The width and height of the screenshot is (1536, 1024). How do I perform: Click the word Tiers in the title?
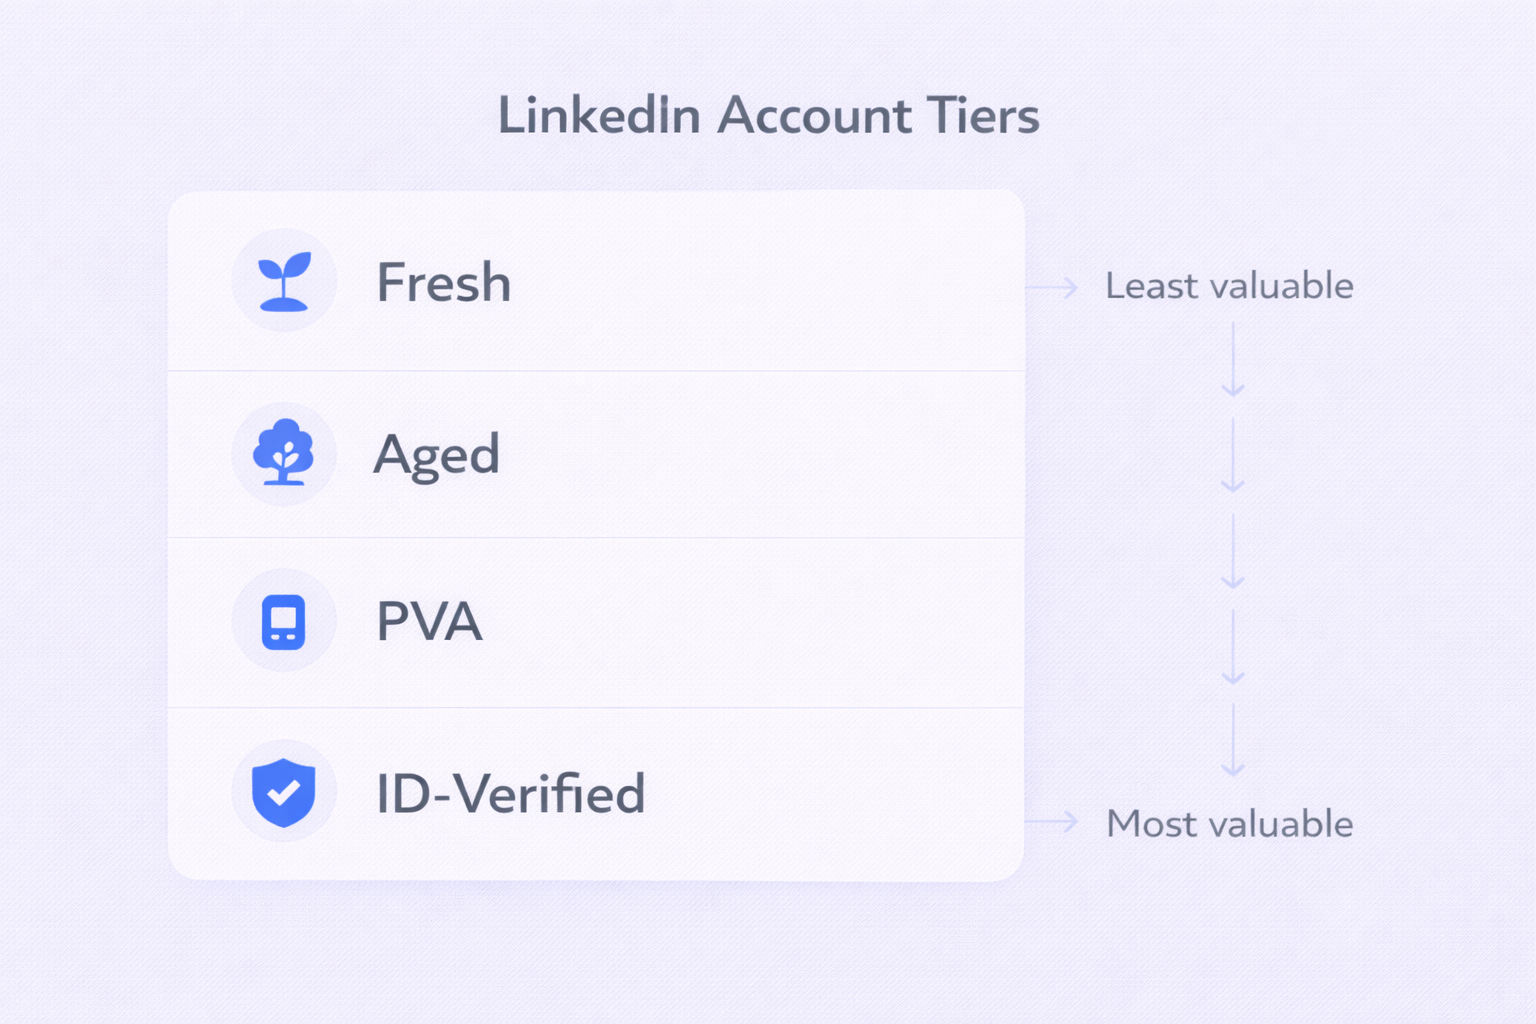(x=983, y=116)
